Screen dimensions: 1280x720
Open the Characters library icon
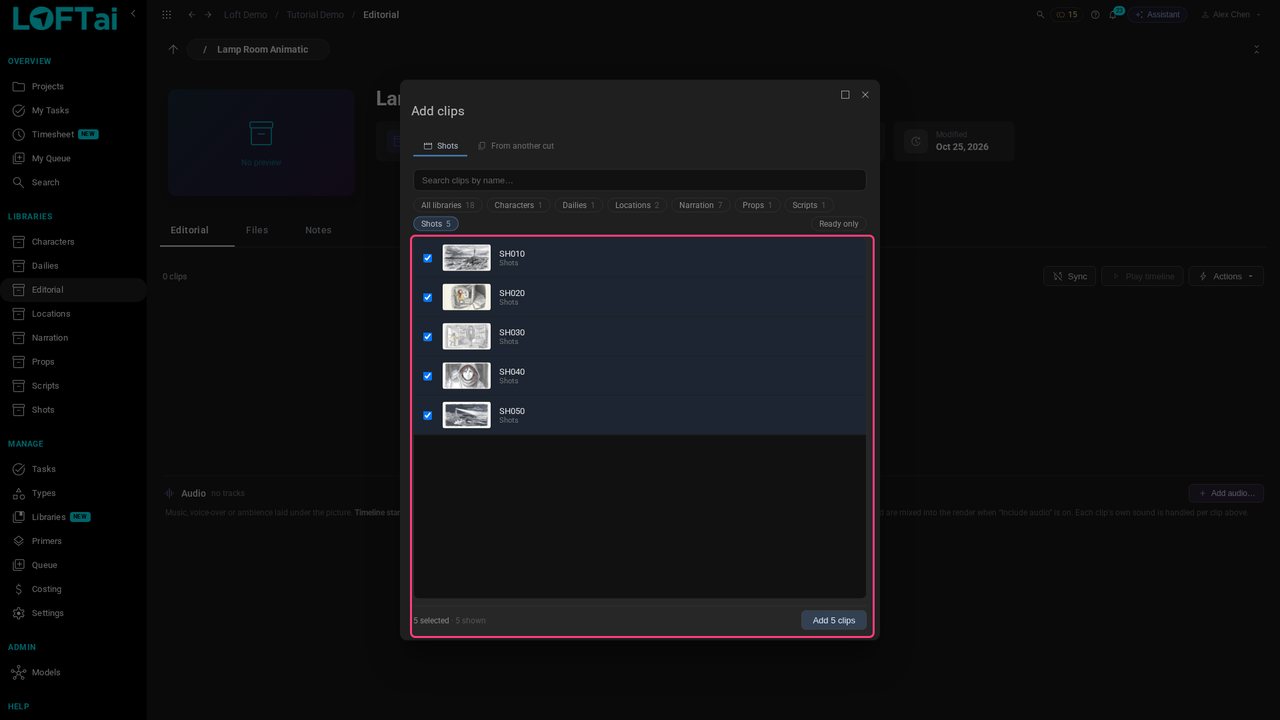(x=18, y=242)
